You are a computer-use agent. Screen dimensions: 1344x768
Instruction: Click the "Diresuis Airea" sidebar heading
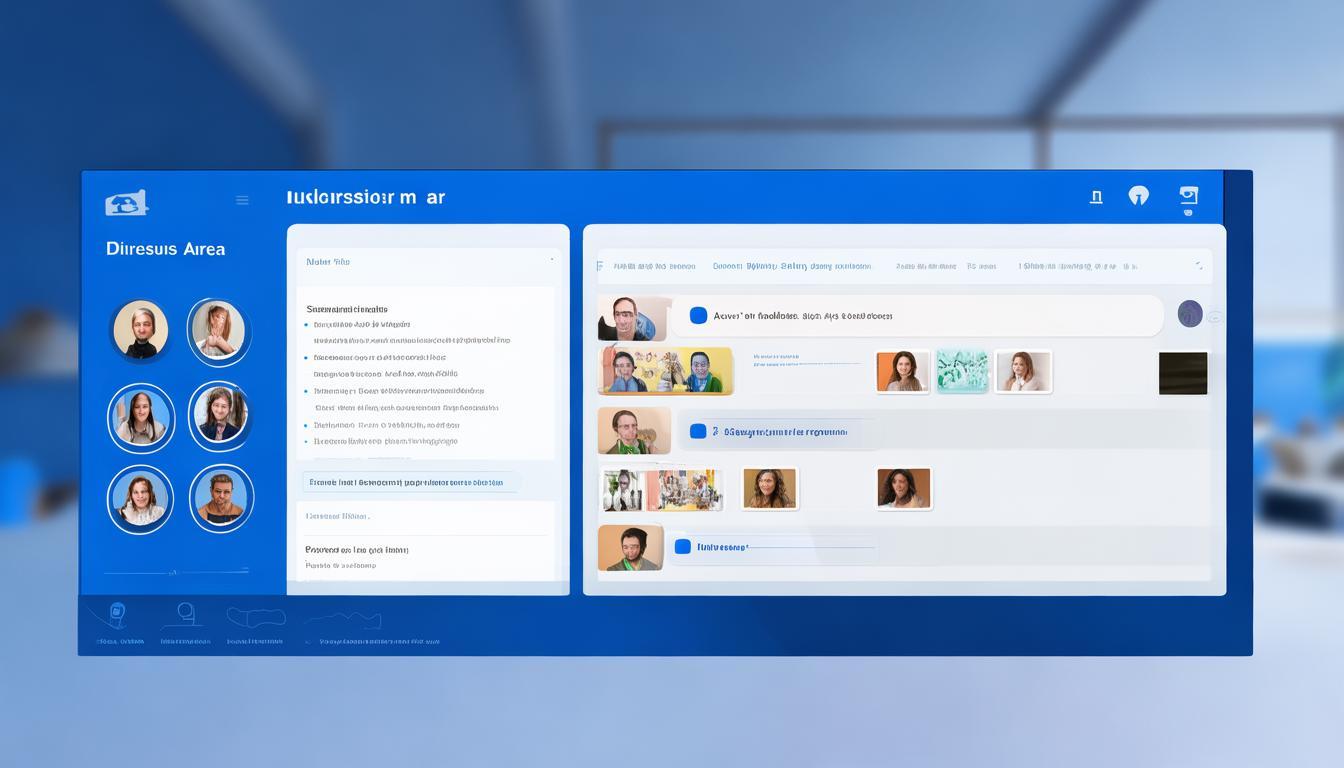tap(165, 249)
